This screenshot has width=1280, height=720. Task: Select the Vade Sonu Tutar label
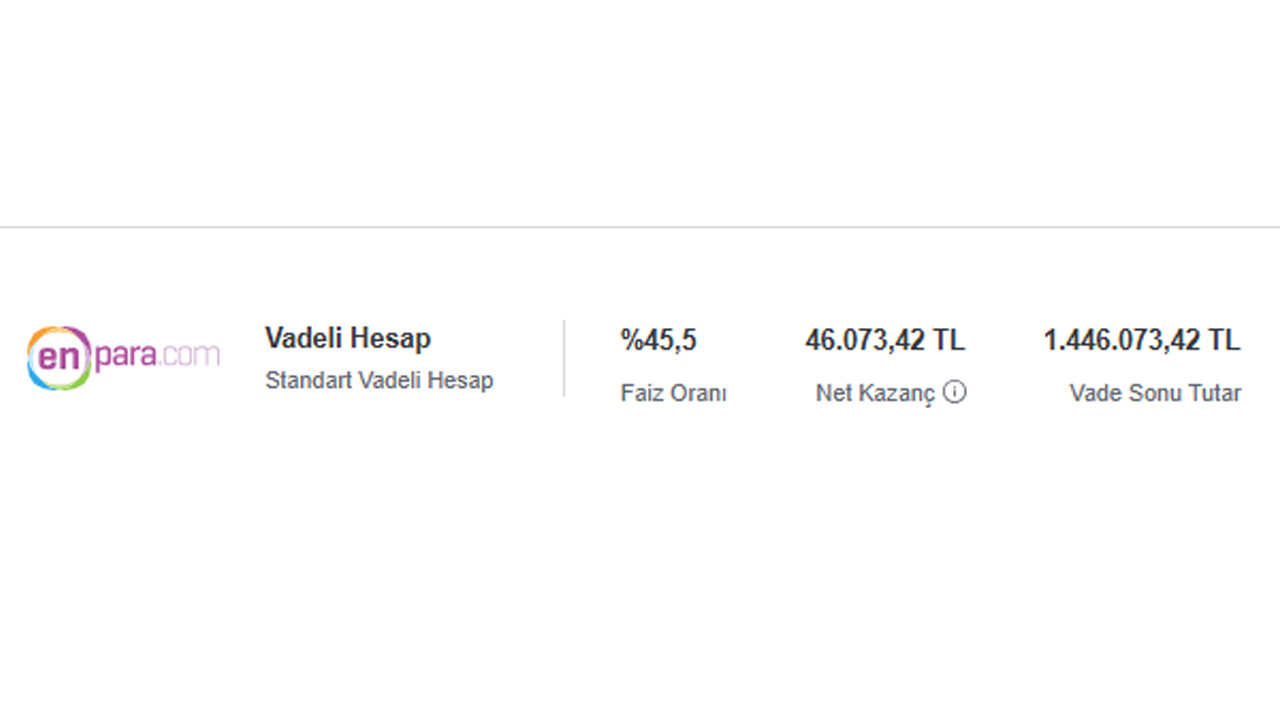click(x=1155, y=393)
